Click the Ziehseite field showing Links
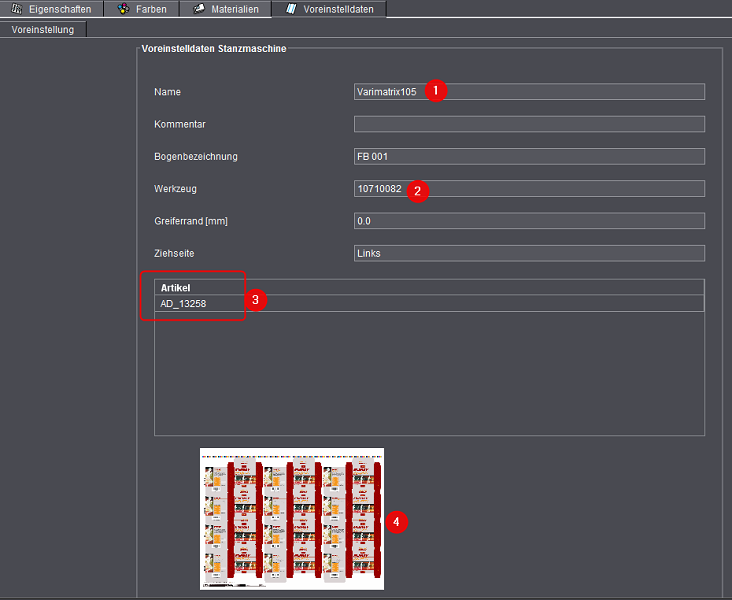This screenshot has height=600, width=732. coord(529,253)
